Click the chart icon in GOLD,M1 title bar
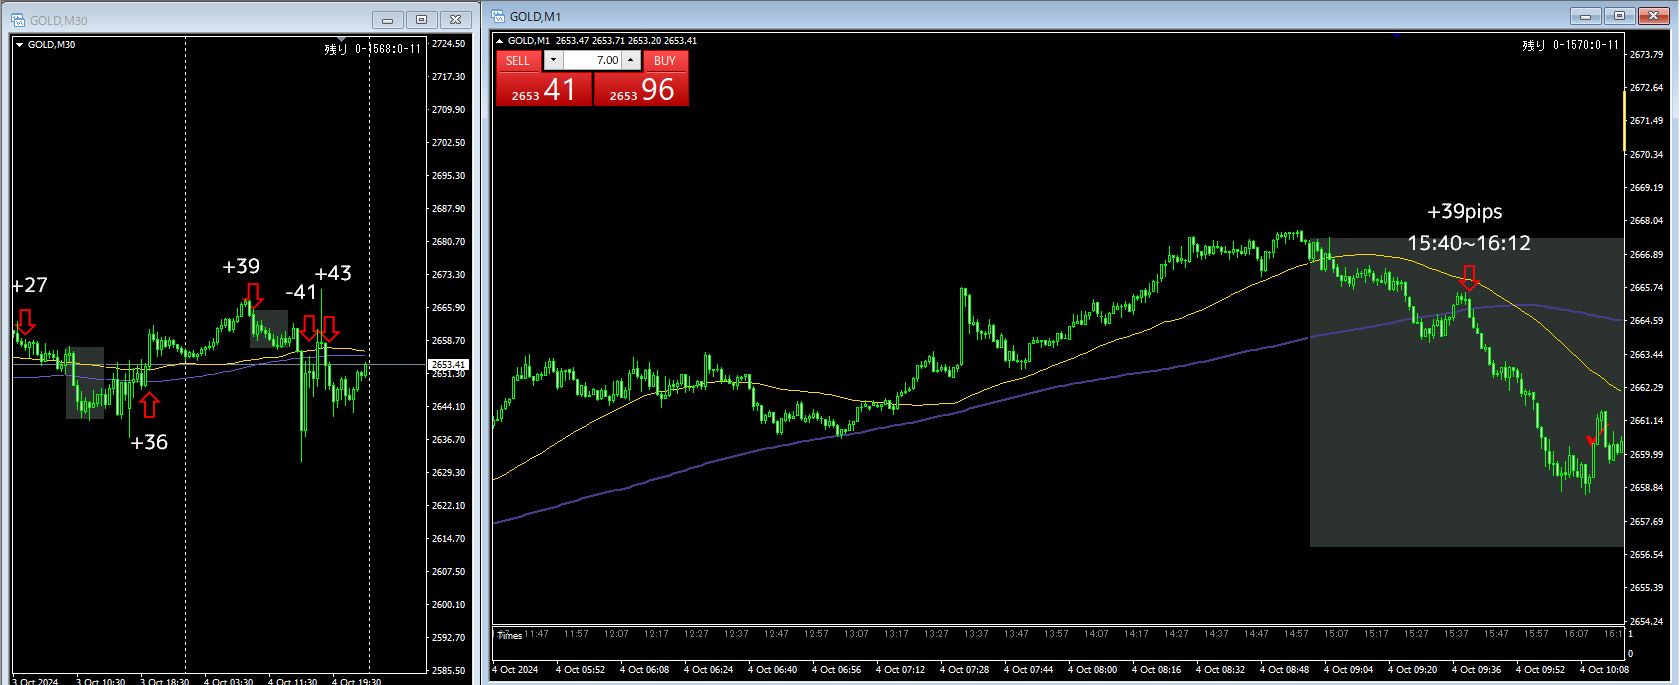This screenshot has height=685, width=1680. tap(499, 16)
